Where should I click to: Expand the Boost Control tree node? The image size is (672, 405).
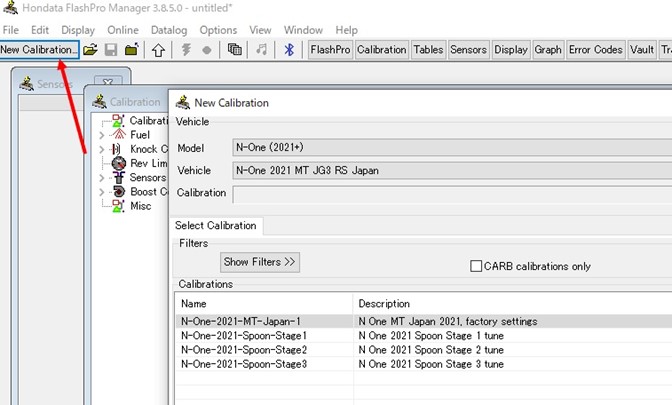point(102,192)
